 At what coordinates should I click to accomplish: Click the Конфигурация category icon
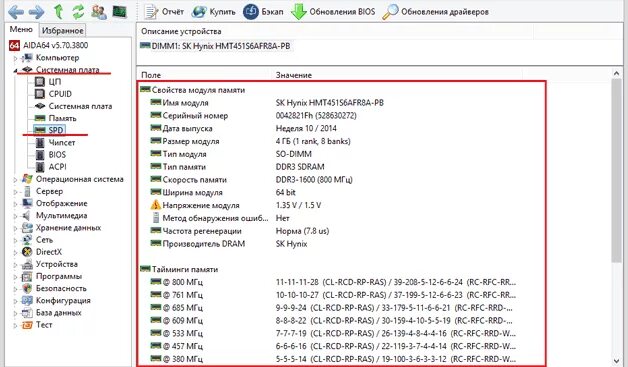point(27,300)
